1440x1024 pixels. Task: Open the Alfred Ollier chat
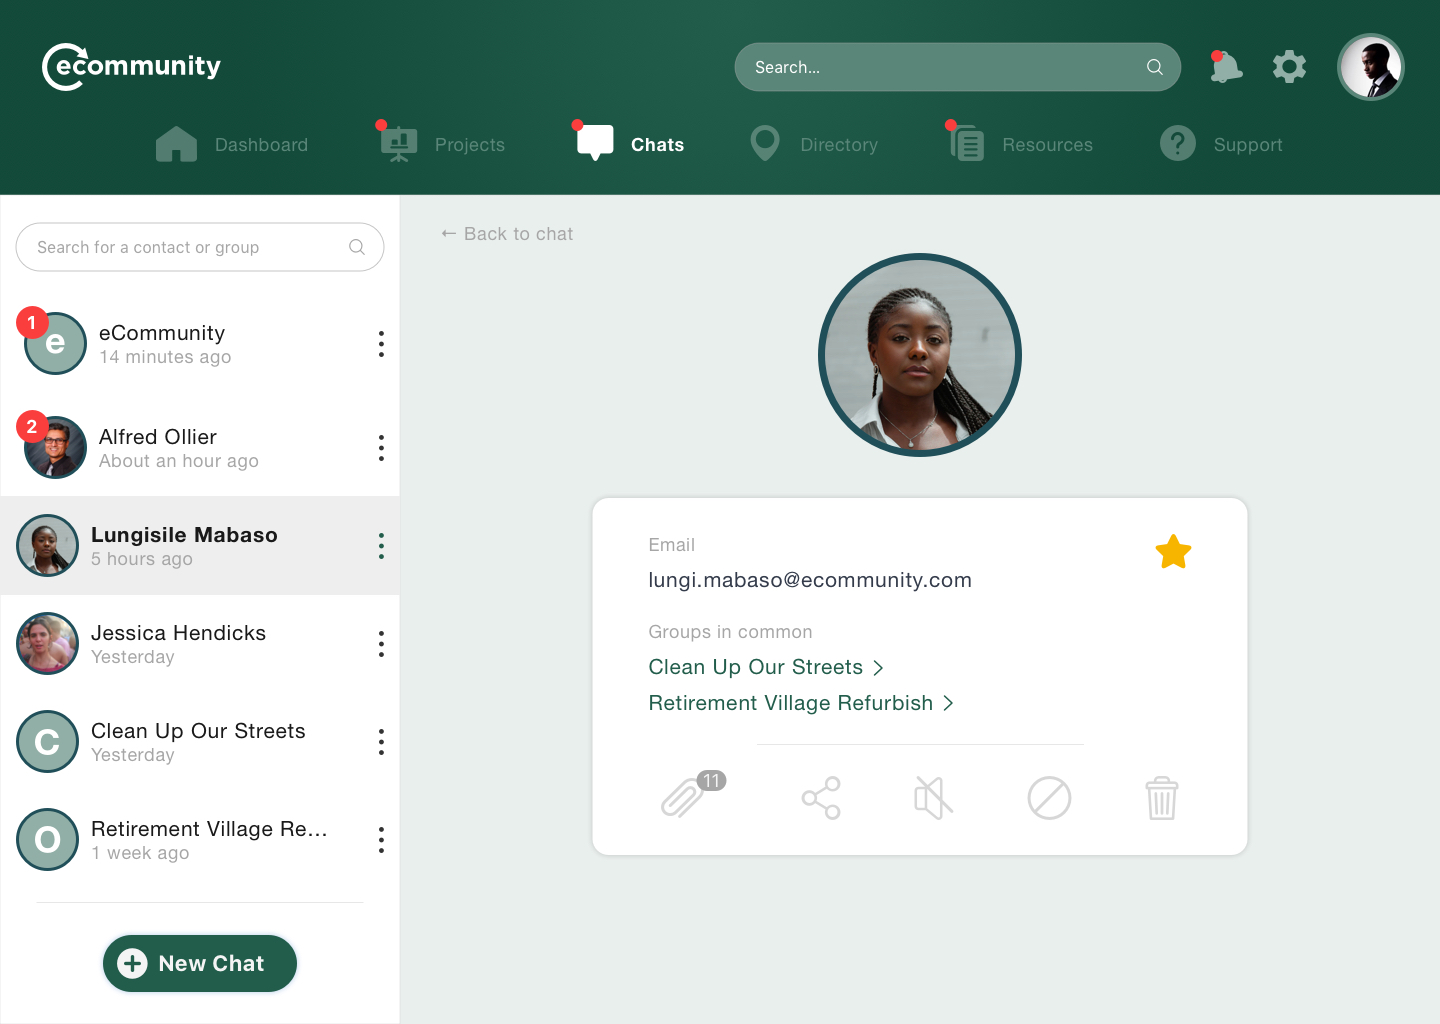[200, 448]
